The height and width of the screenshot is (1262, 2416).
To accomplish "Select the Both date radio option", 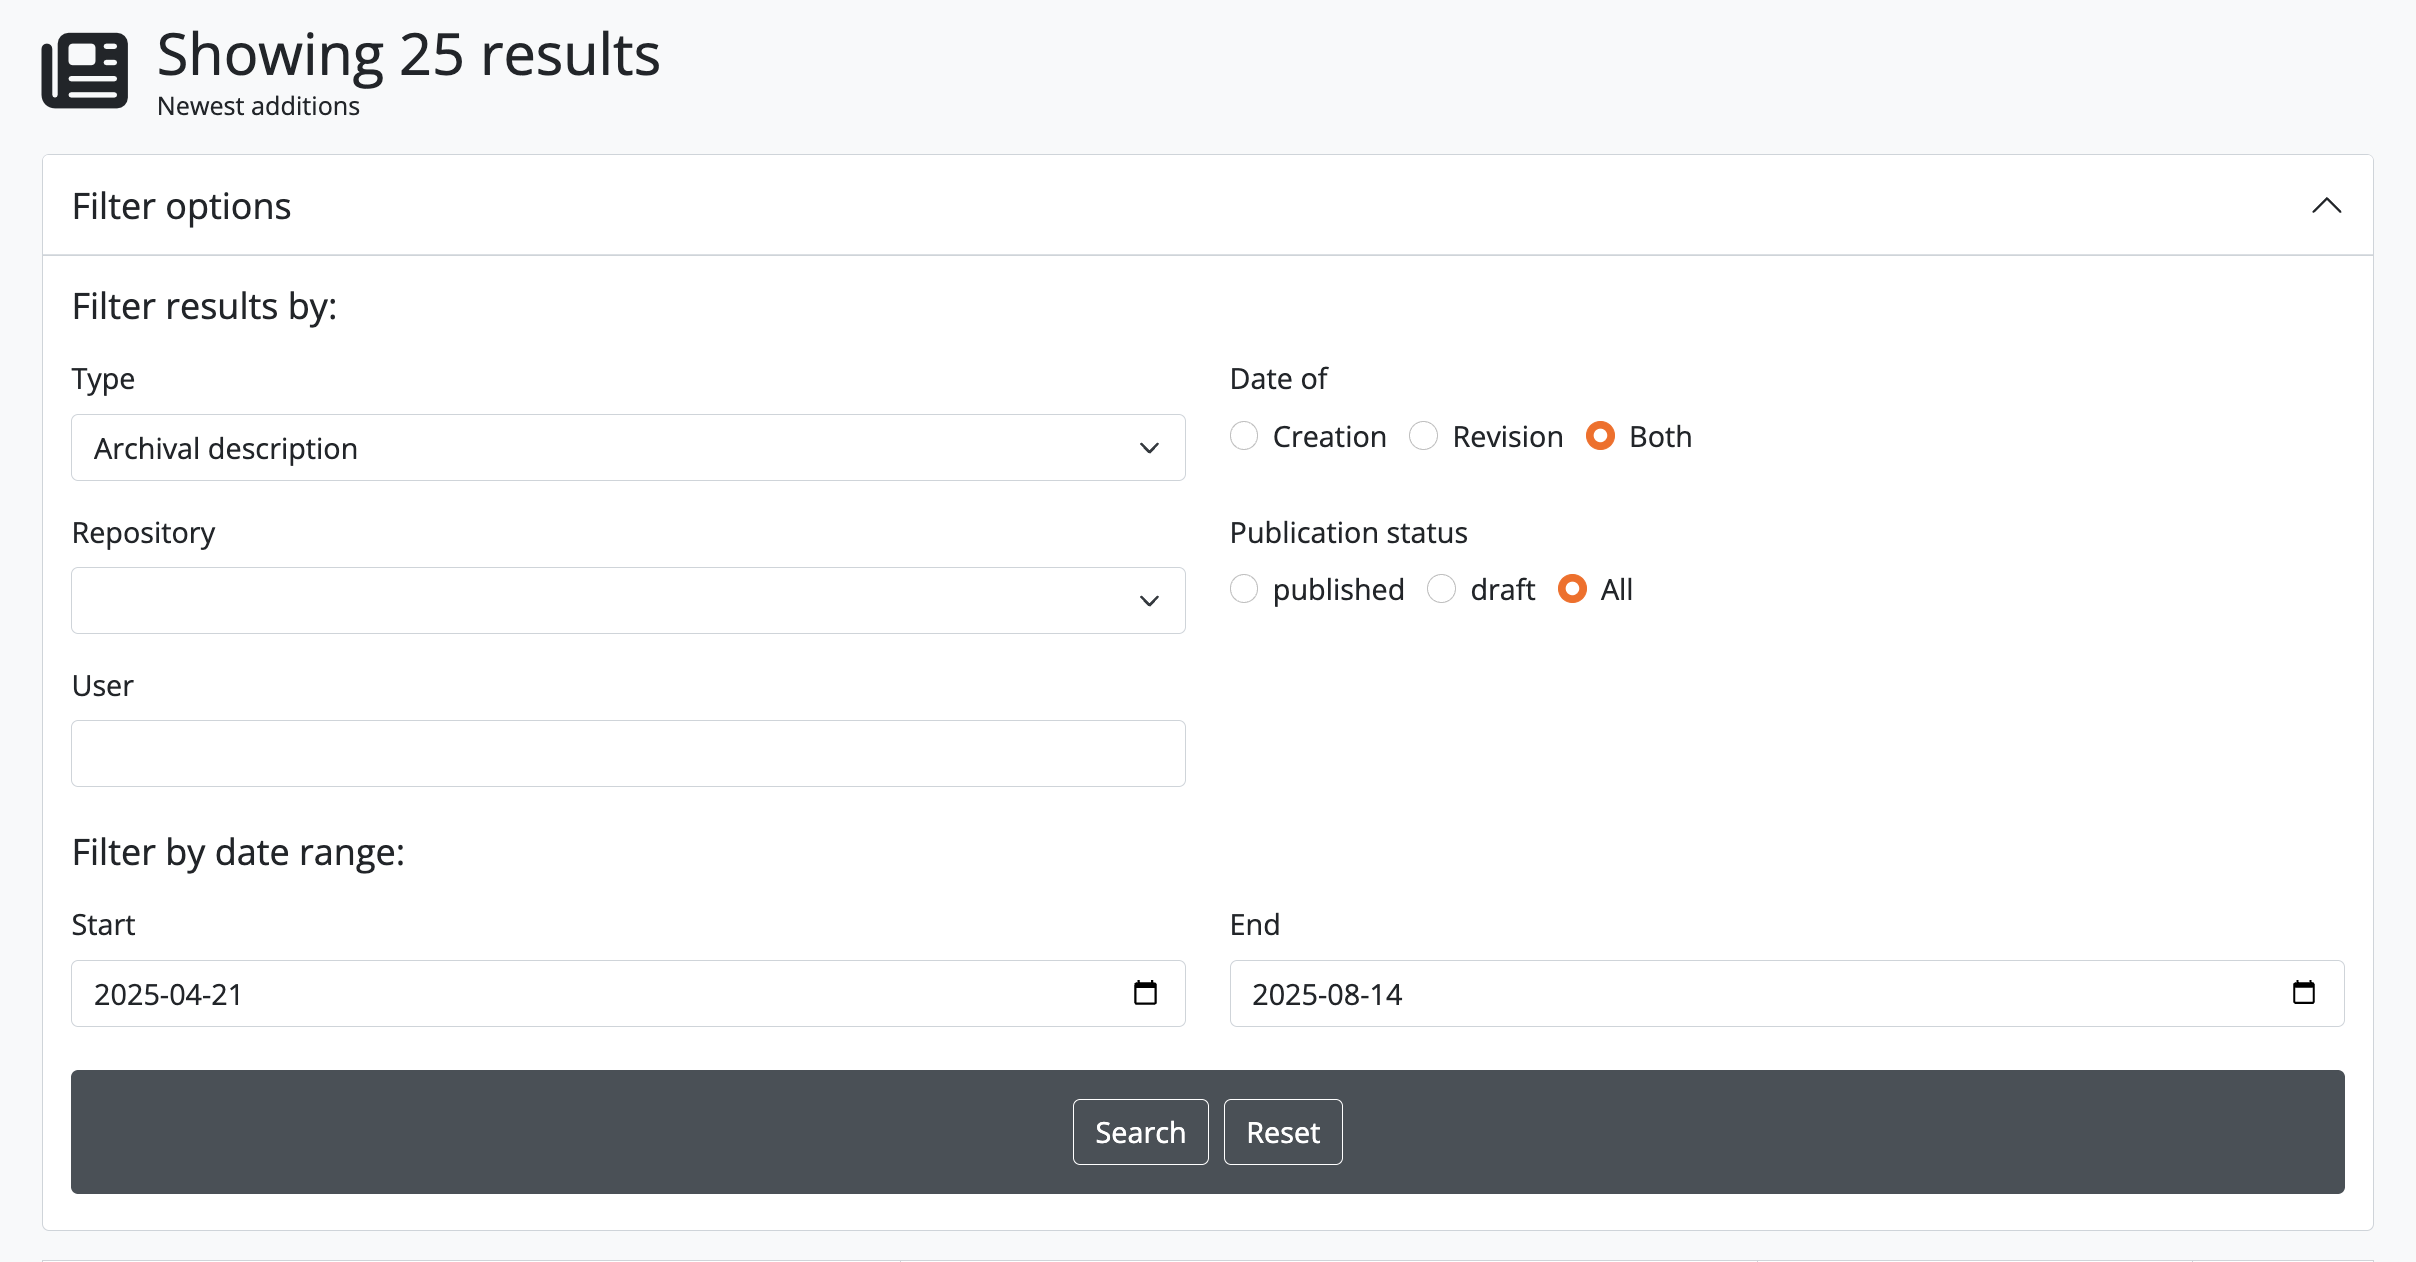I will tap(1600, 436).
